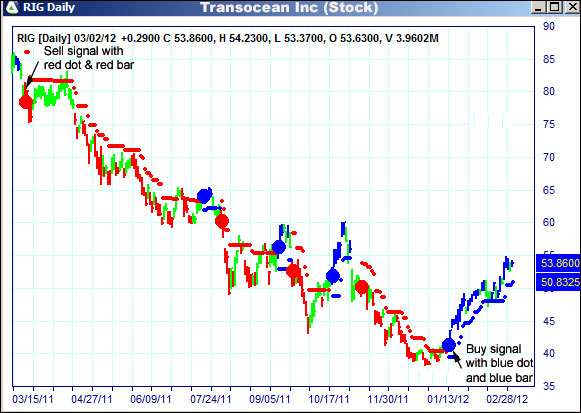This screenshot has width=581, height=413.
Task: Click the 10/17/11 date axis label
Action: 329,400
